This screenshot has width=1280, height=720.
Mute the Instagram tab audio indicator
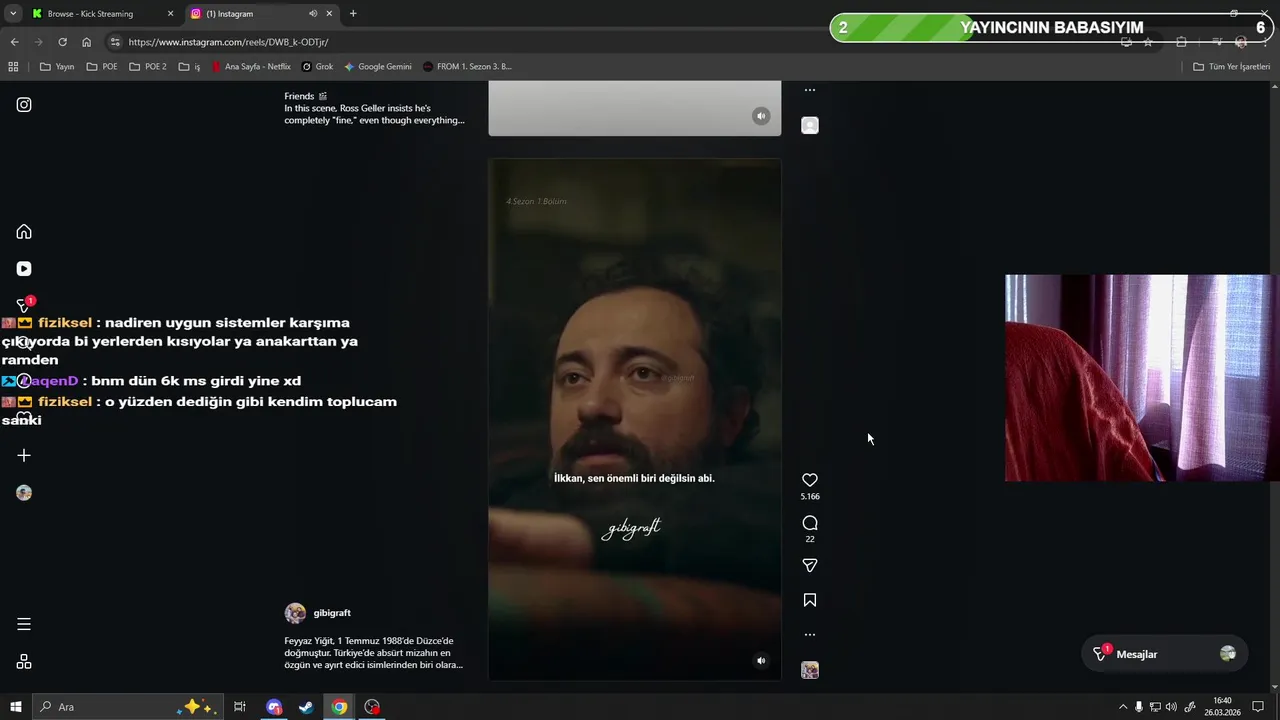[313, 14]
